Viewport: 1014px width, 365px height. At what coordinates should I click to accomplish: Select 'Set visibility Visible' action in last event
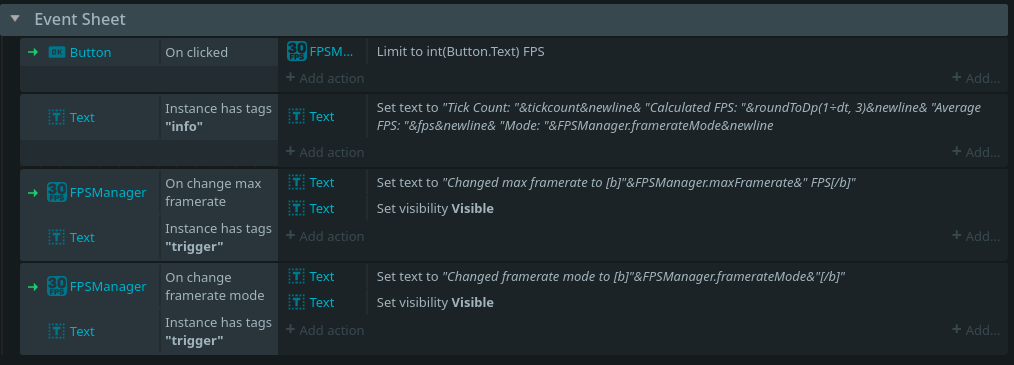pyautogui.click(x=435, y=302)
